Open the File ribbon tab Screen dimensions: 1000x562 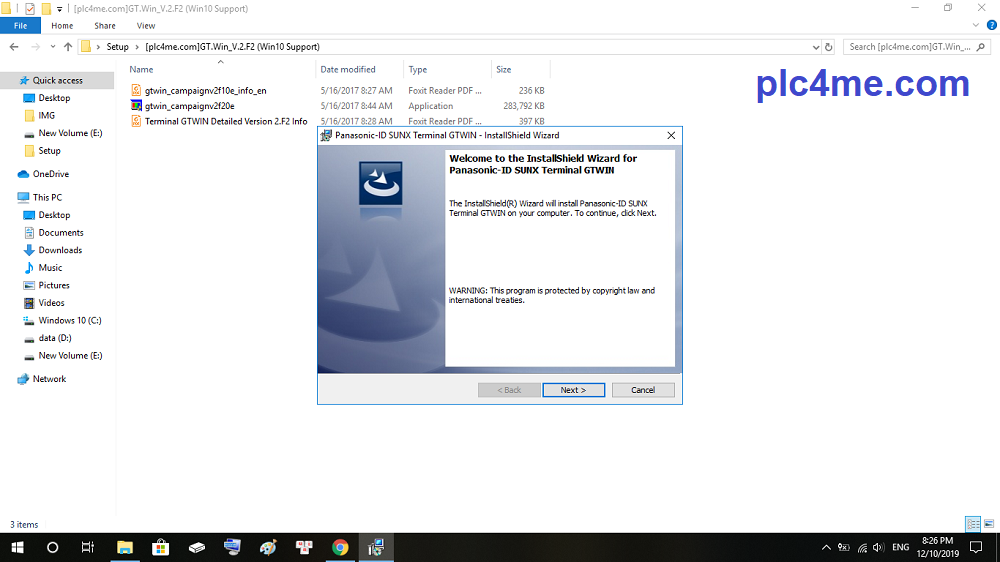(20, 26)
